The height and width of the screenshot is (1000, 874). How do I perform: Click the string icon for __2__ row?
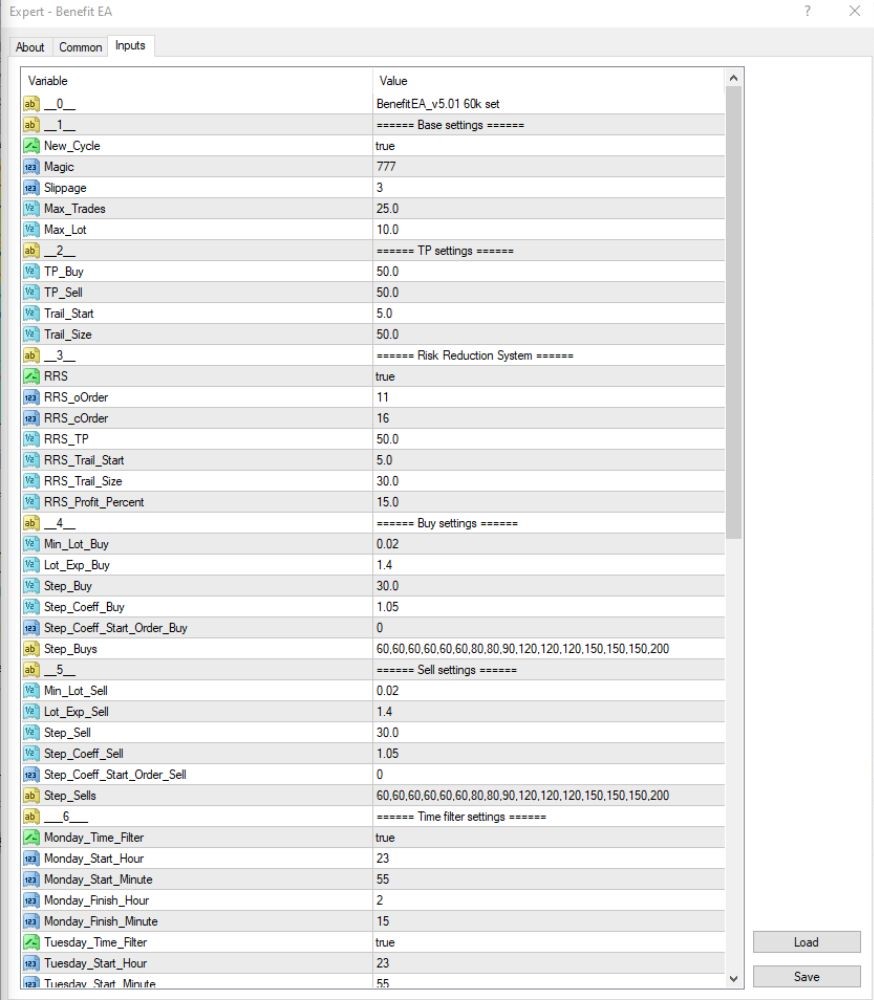[31, 251]
